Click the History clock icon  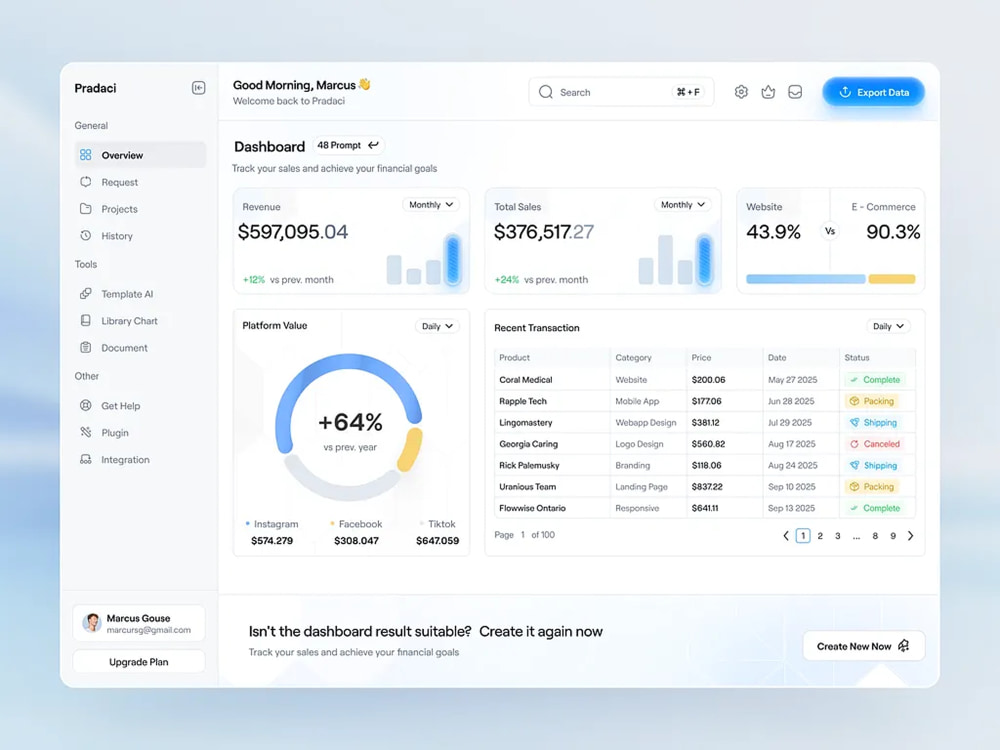[x=85, y=235]
